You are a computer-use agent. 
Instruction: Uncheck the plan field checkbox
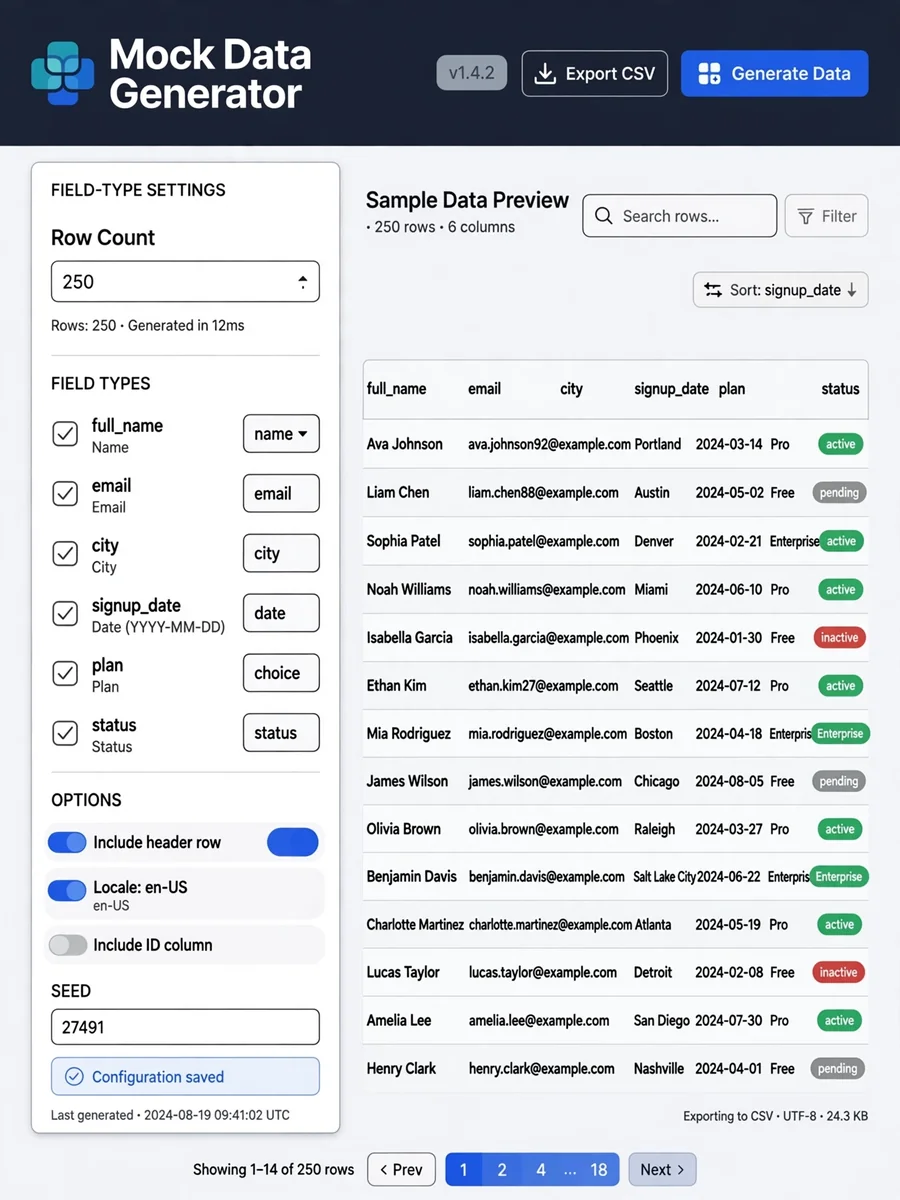[65, 673]
